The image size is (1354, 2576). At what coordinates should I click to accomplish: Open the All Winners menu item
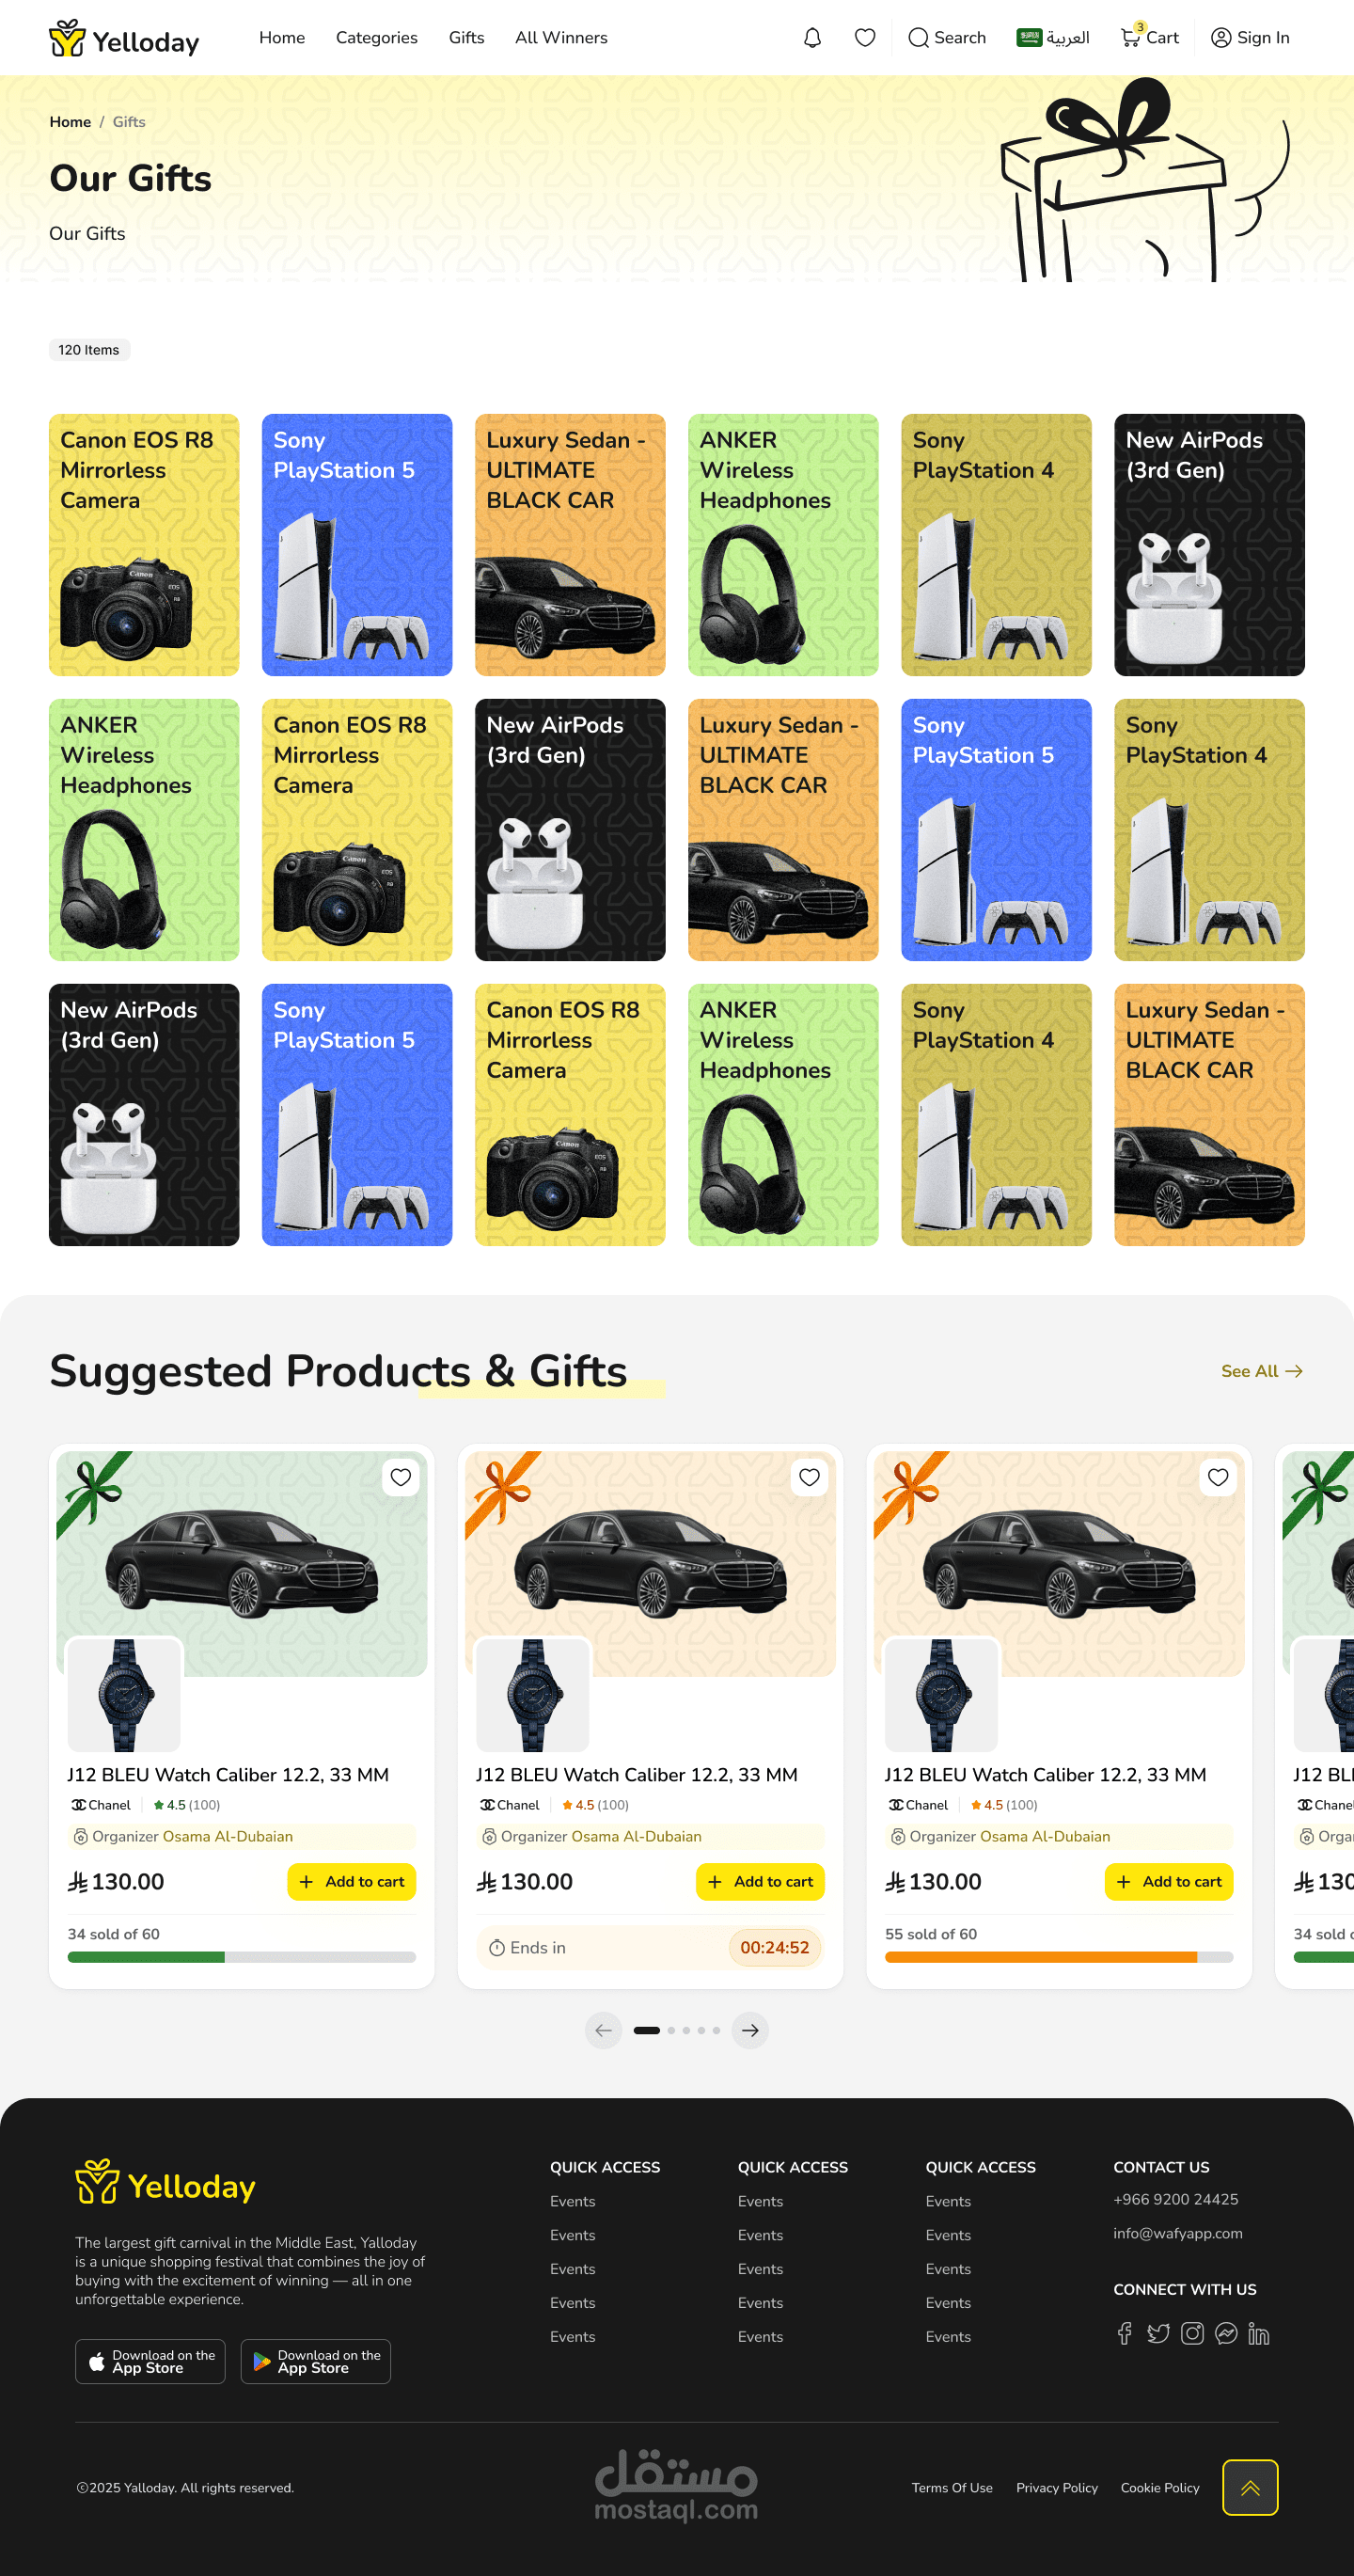click(561, 38)
